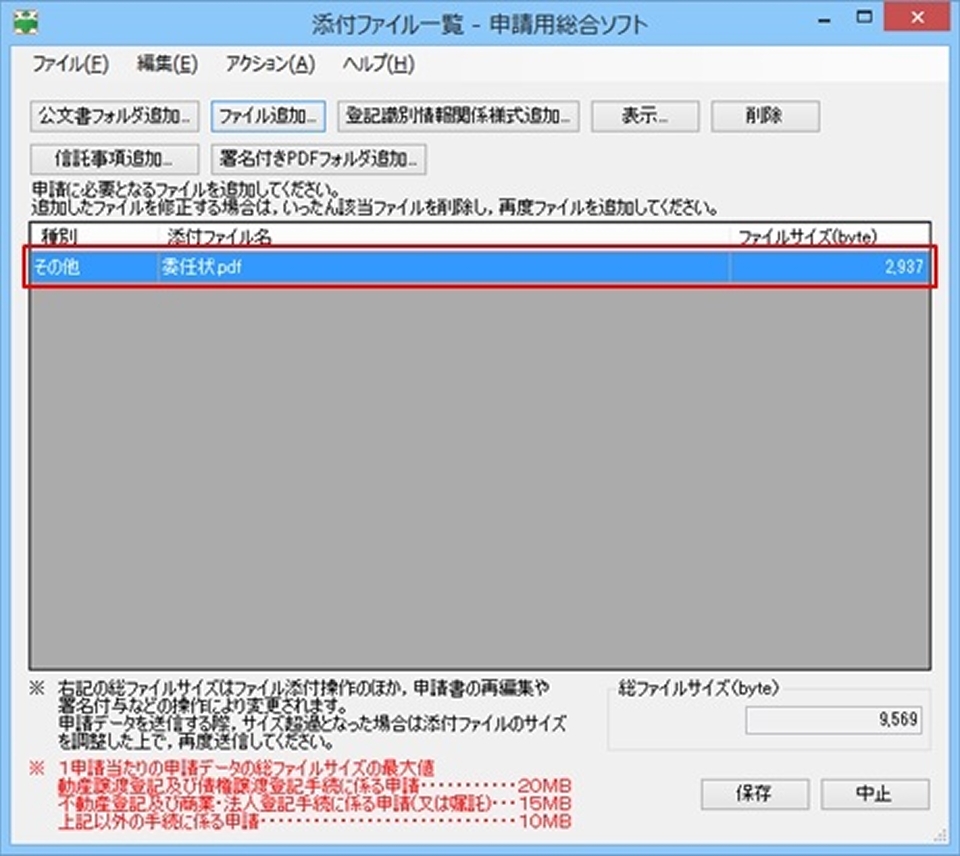Cancel with the 中止 button

pos(875,795)
